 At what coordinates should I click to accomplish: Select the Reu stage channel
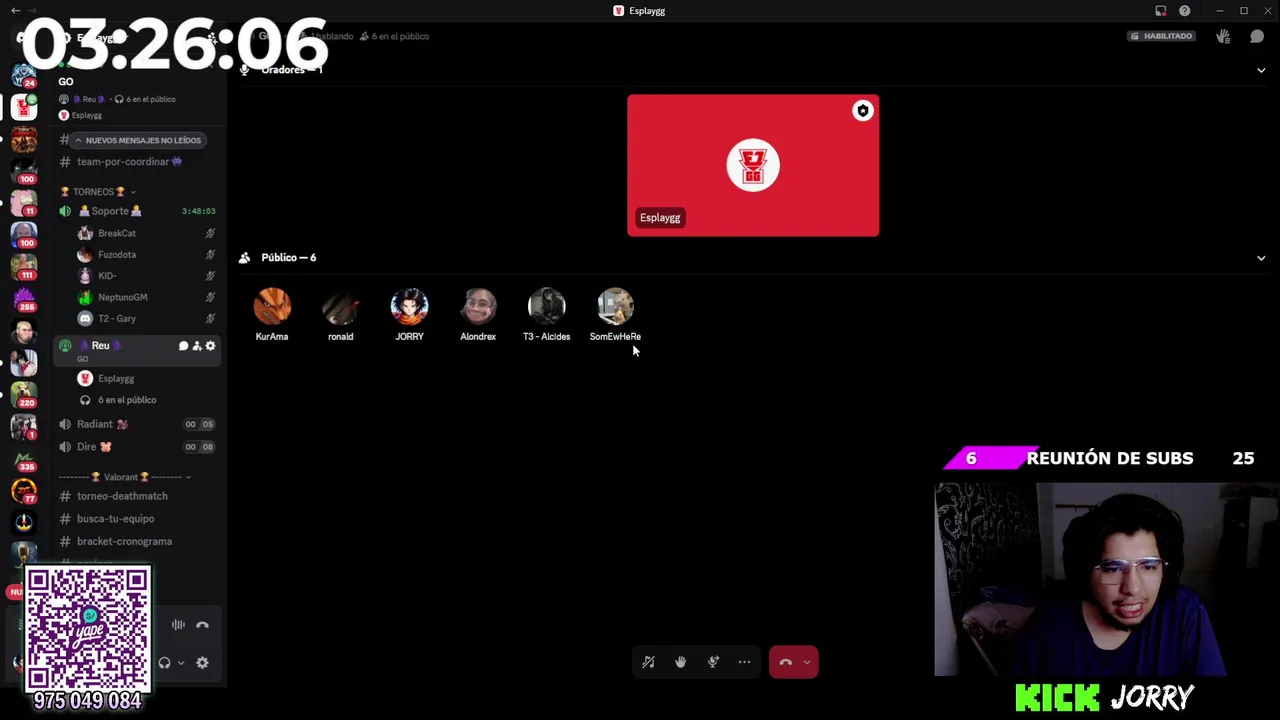point(137,349)
